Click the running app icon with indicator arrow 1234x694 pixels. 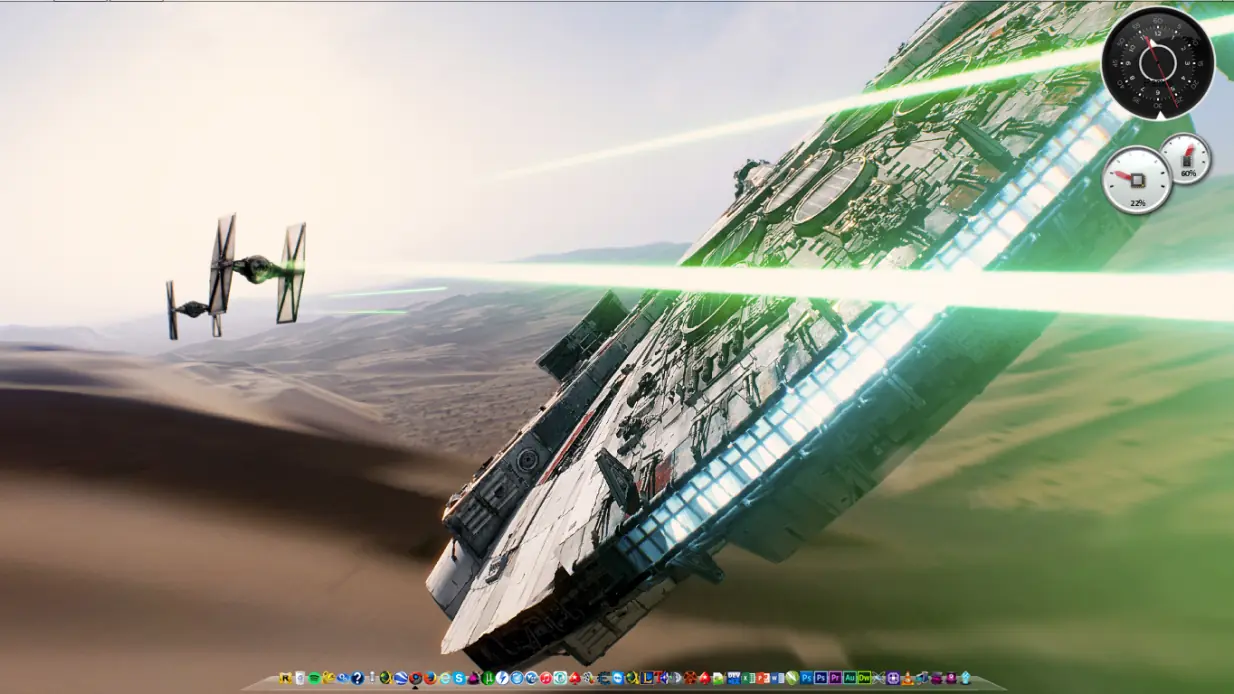415,678
